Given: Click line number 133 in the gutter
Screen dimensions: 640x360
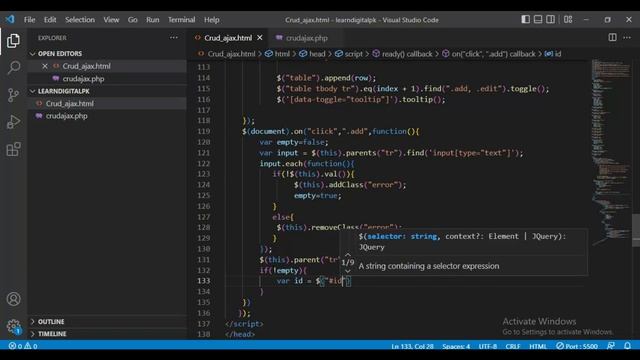Looking at the screenshot, I should click(203, 281).
